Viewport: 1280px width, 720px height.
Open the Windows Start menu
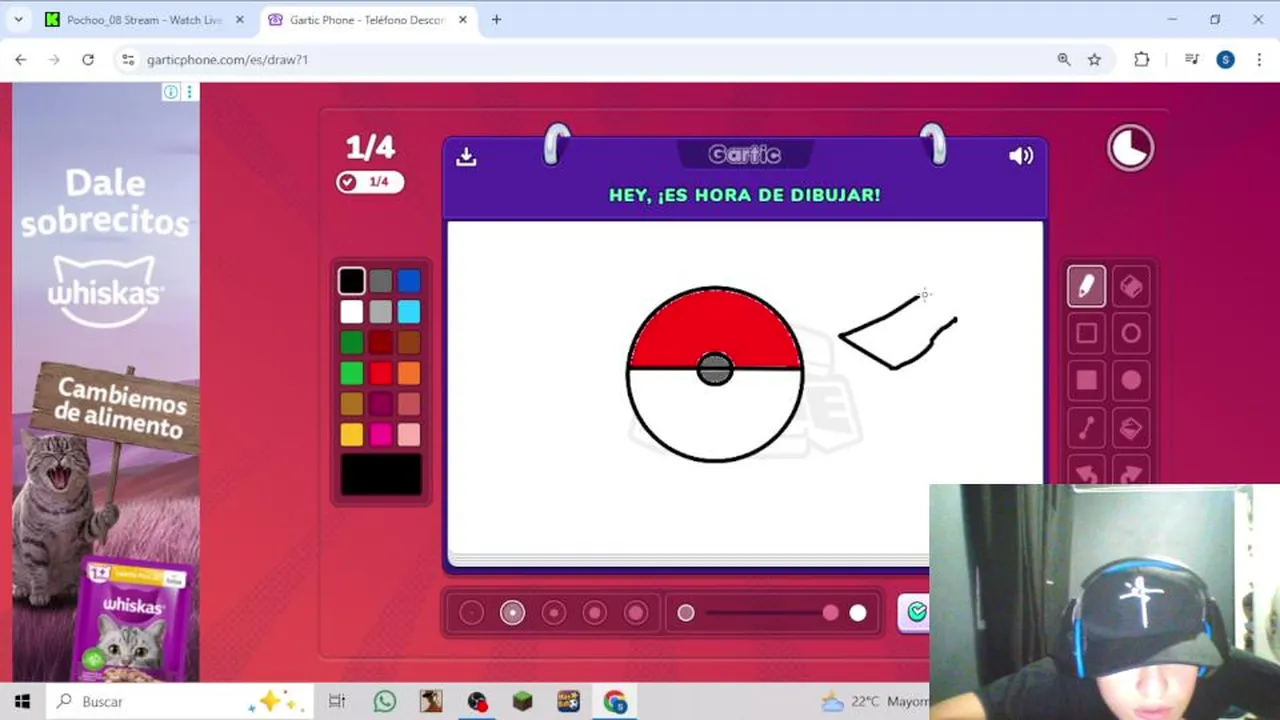(22, 702)
